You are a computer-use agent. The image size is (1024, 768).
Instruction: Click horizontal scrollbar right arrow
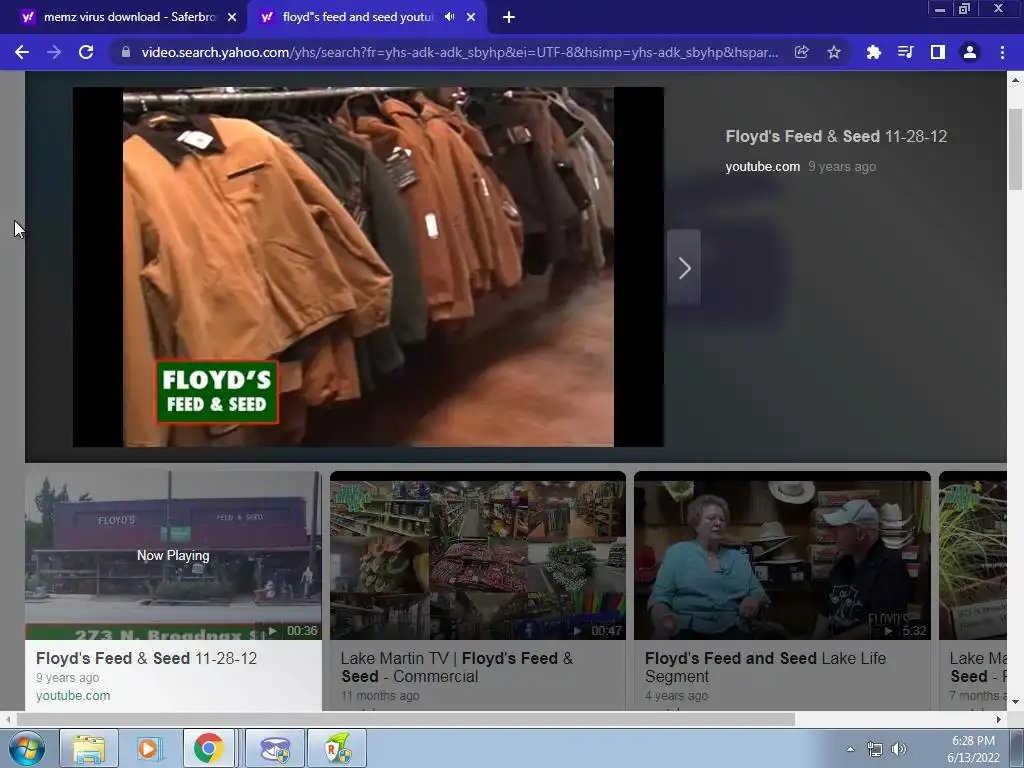[x=999, y=720]
